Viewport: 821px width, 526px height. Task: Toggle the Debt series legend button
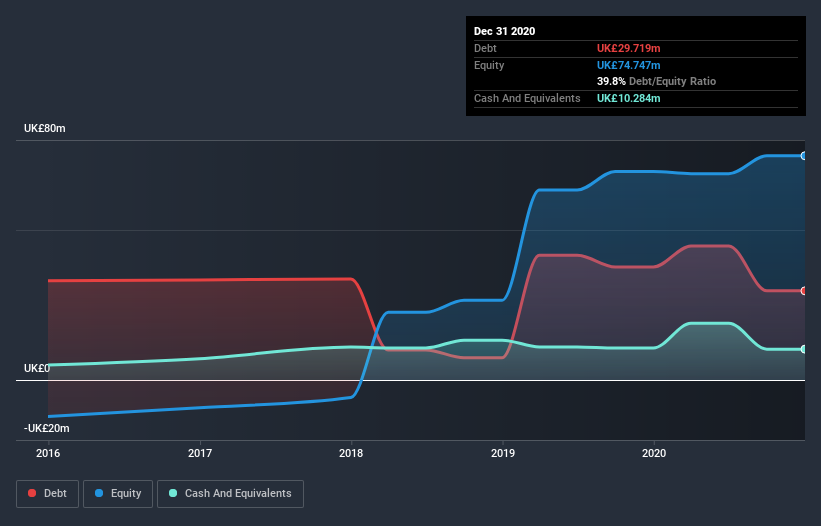point(47,494)
